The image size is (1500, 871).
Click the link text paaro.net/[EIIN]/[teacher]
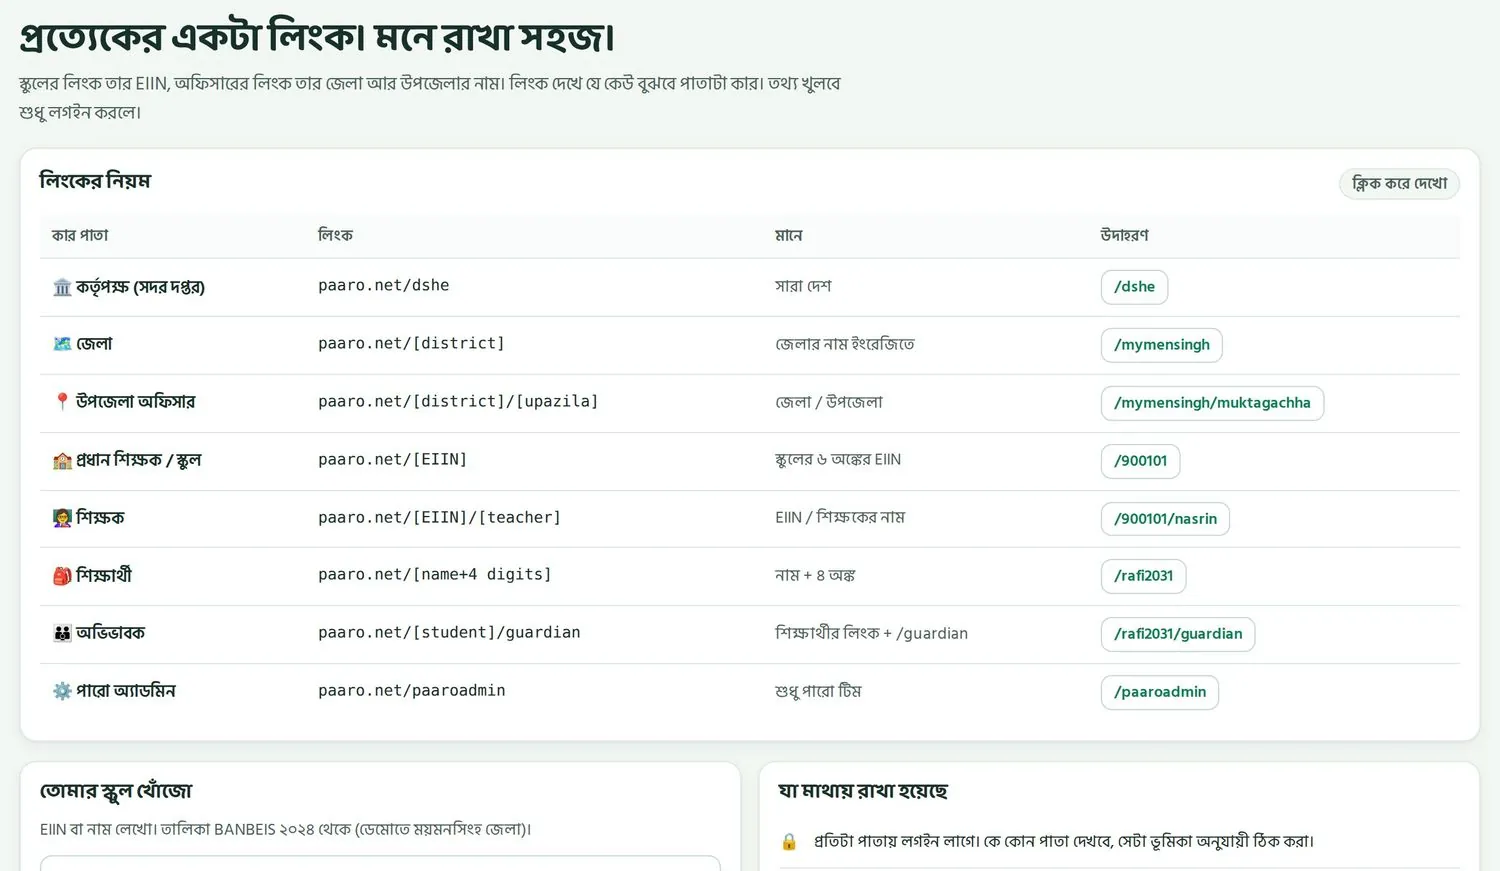pos(440,518)
